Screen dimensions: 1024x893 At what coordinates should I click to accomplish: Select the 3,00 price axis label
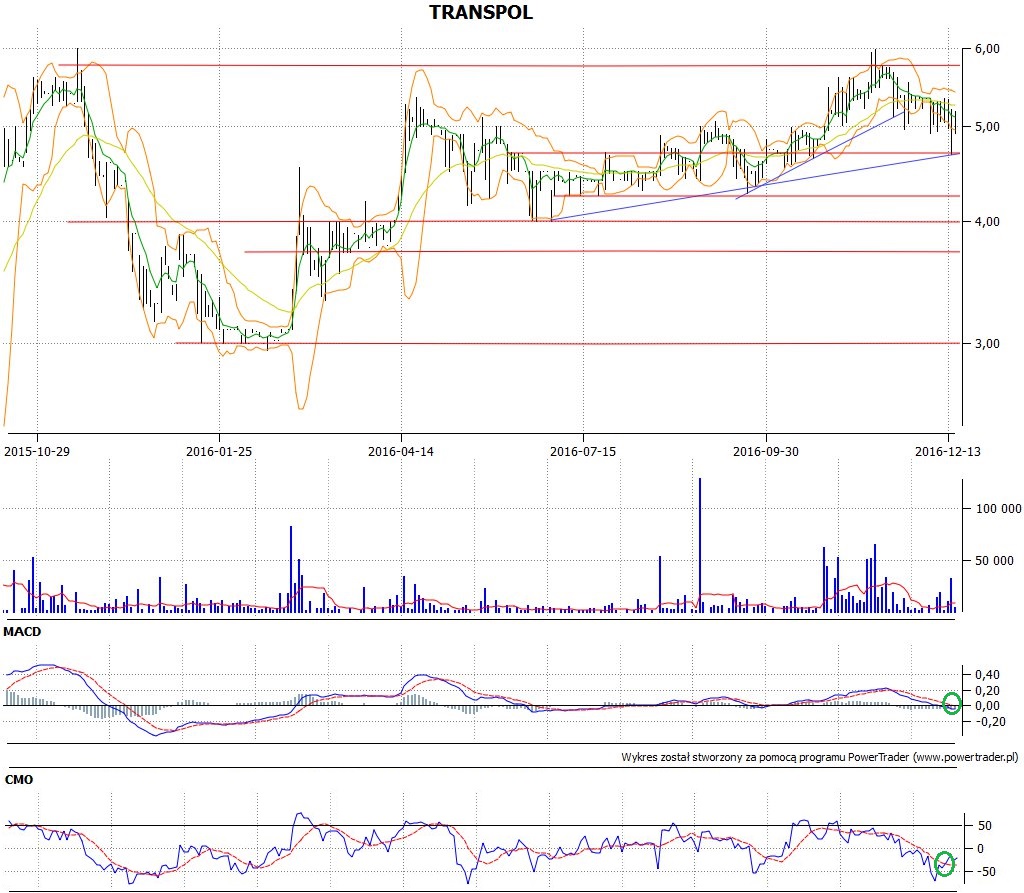coord(987,344)
